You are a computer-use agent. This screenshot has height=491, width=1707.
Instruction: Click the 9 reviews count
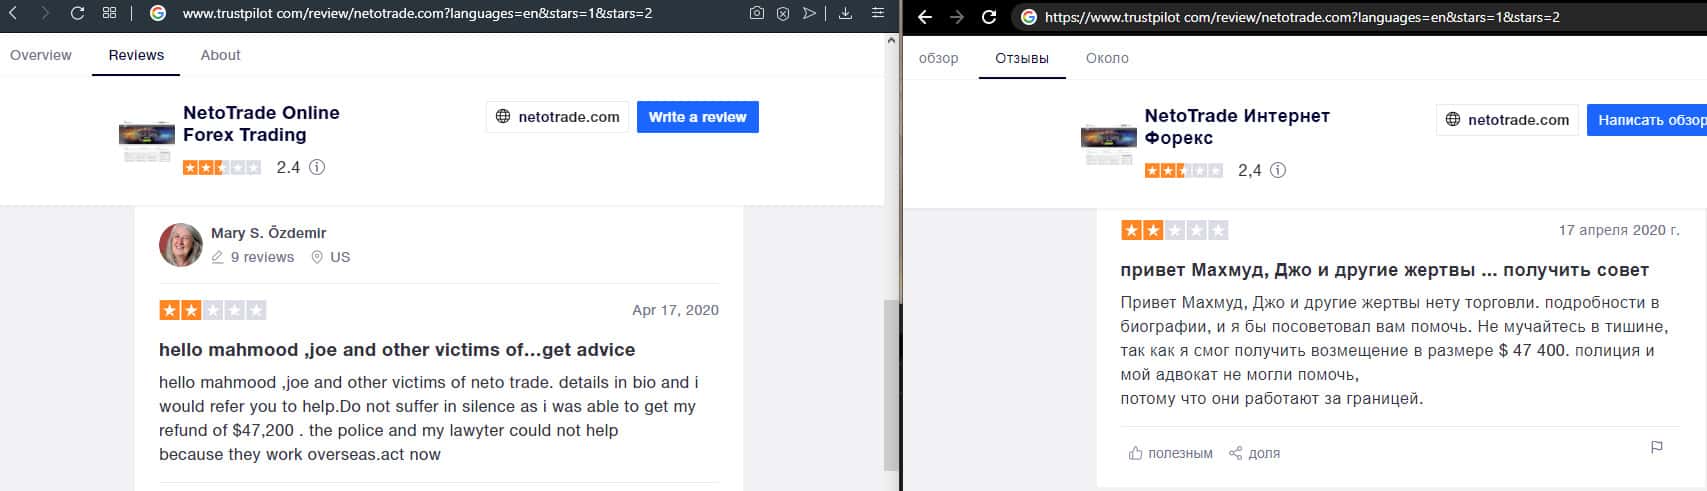pyautogui.click(x=253, y=257)
